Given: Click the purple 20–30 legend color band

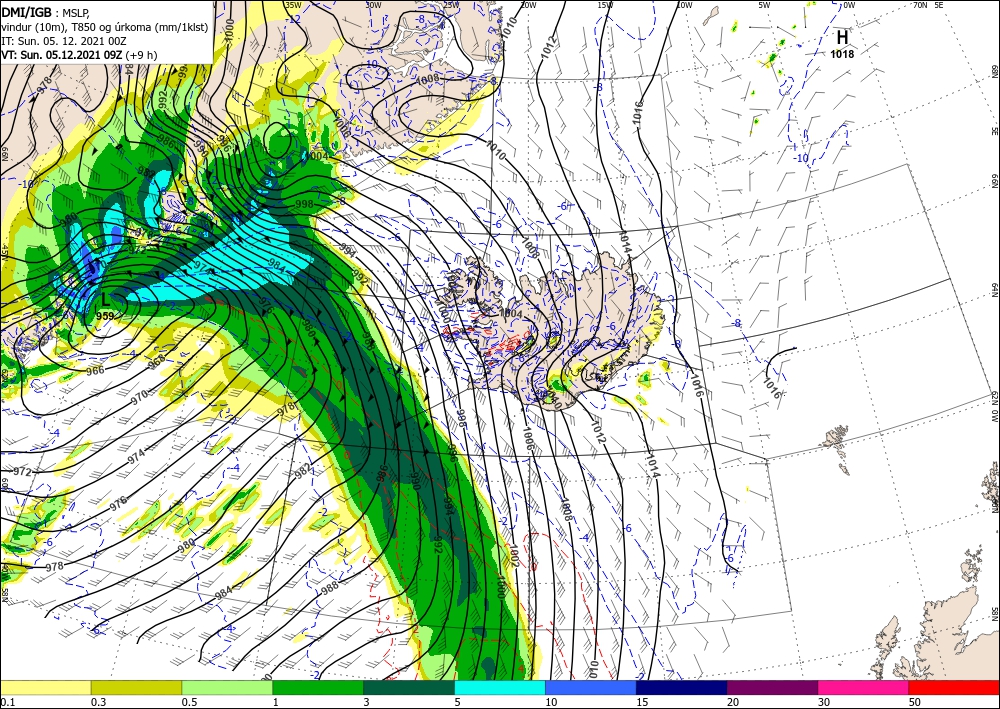Looking at the screenshot, I should 772,687.
